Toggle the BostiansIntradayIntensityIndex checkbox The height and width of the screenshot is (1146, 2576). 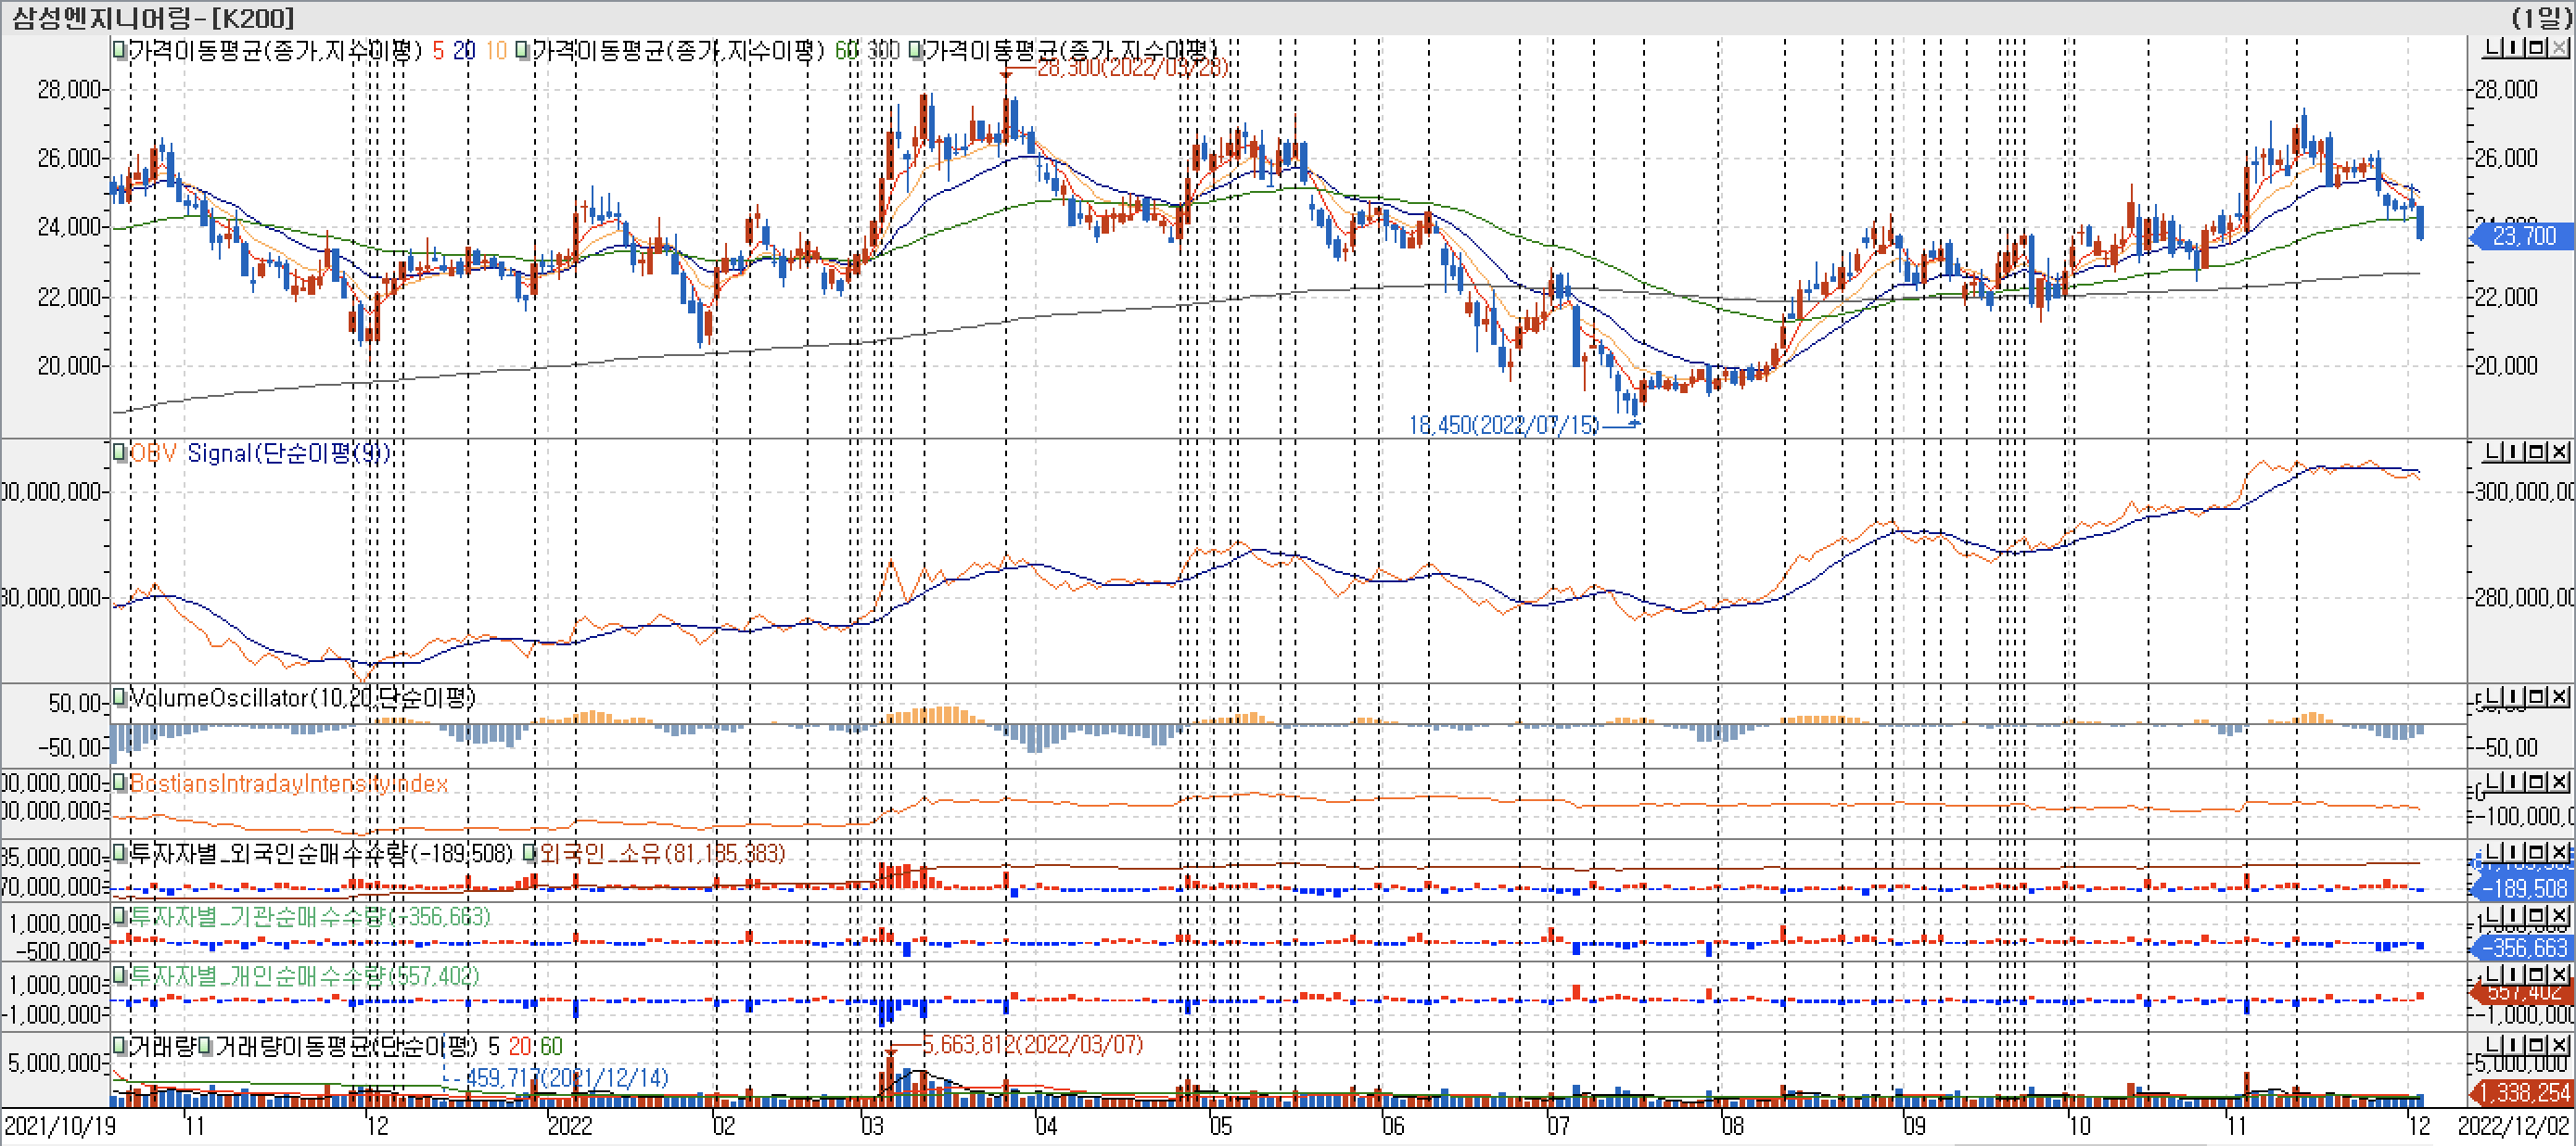coord(120,783)
